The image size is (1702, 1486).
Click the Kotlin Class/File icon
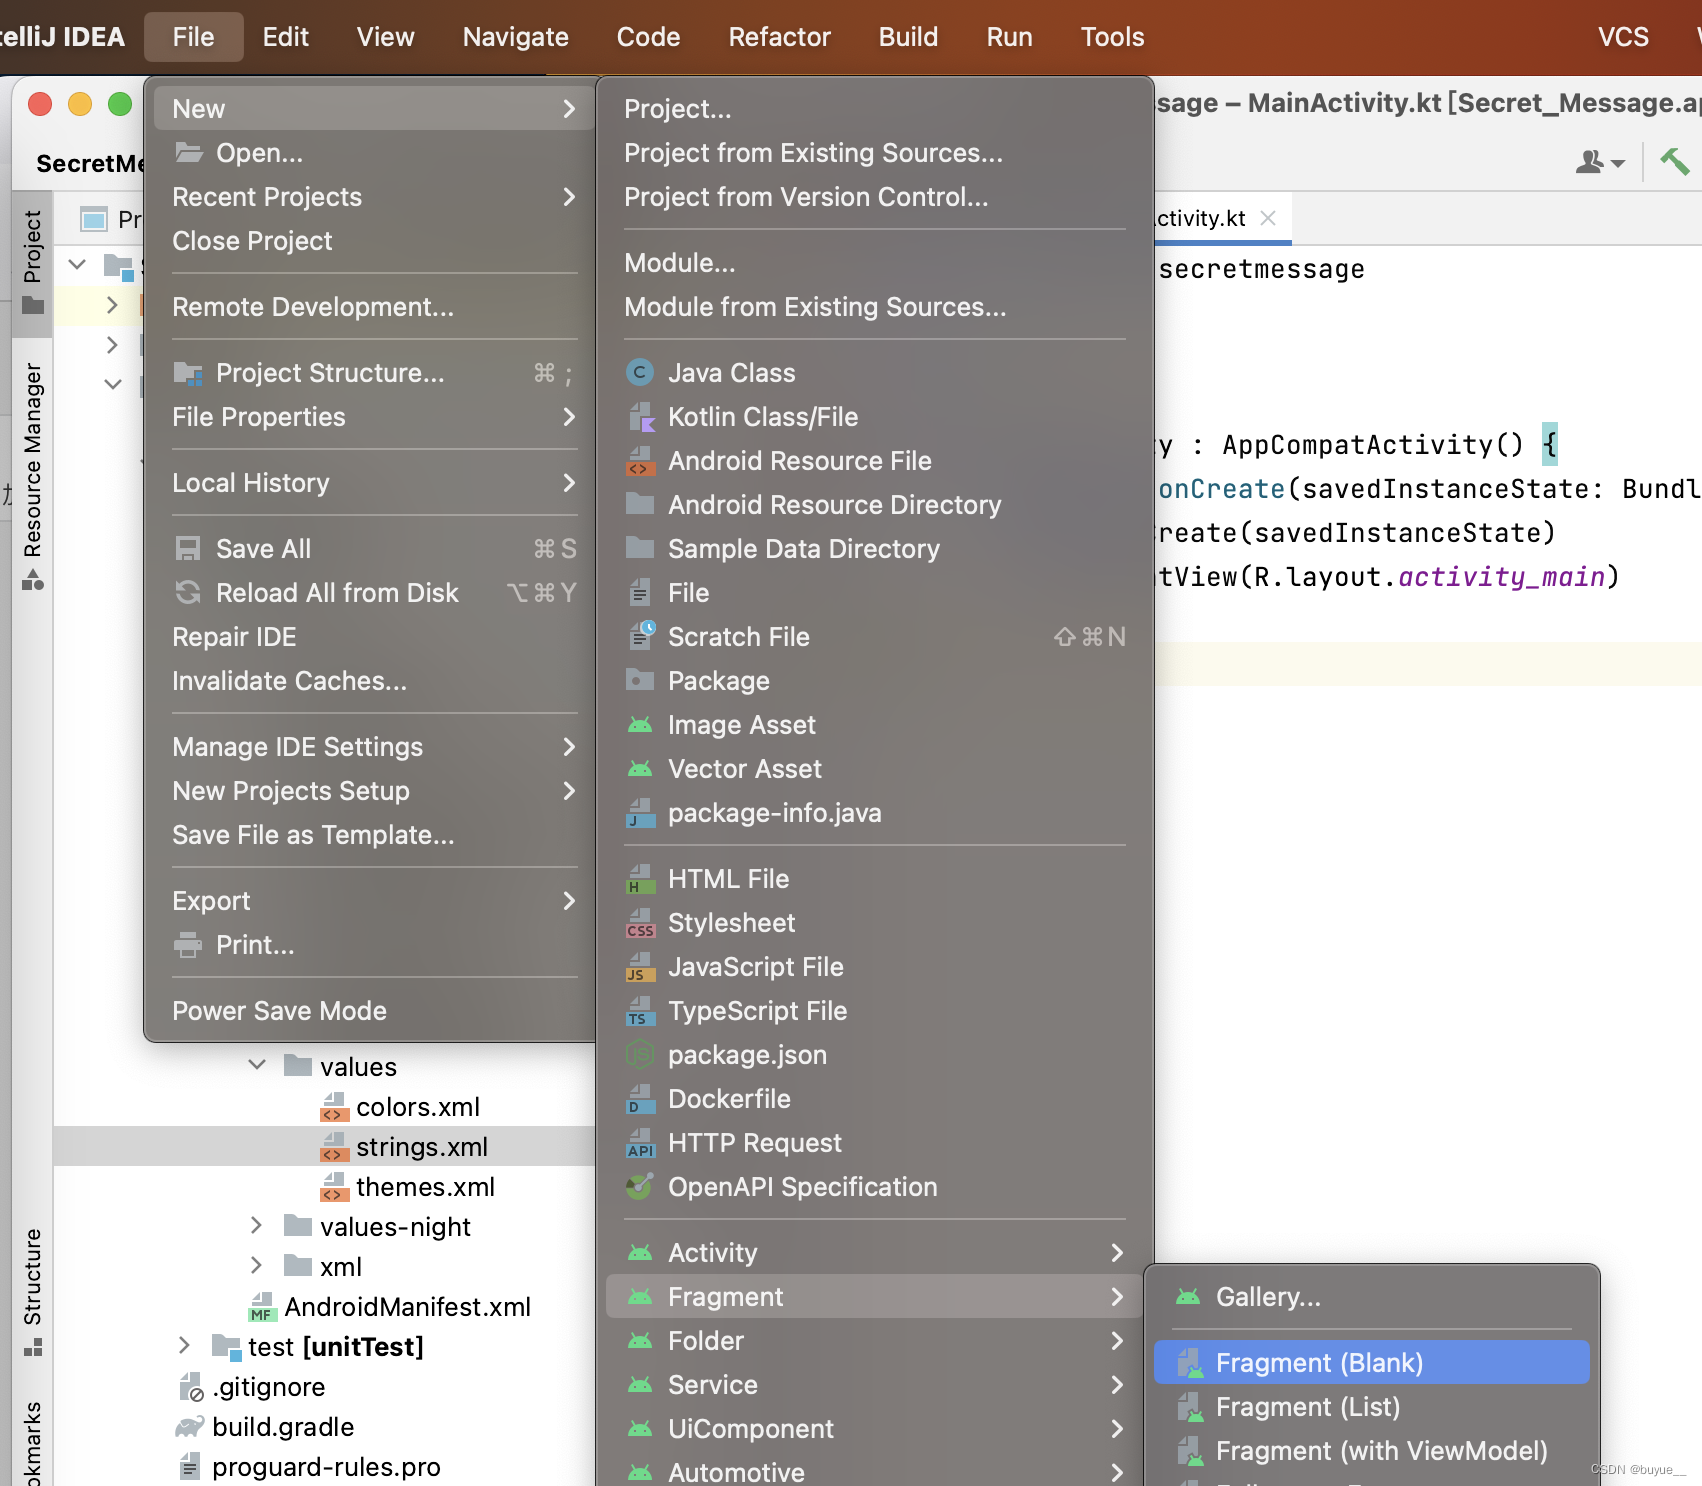pyautogui.click(x=640, y=417)
